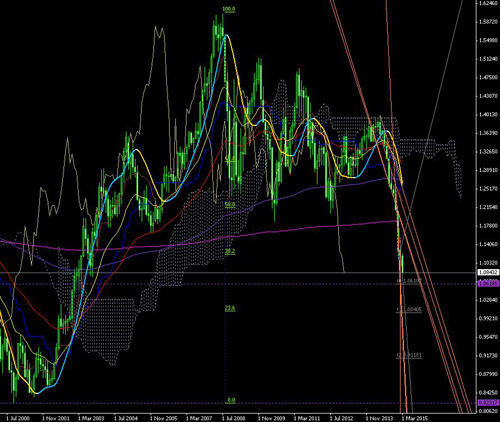Select the 1 Mar 2007 date label
The image size is (500, 422).
[x=199, y=418]
